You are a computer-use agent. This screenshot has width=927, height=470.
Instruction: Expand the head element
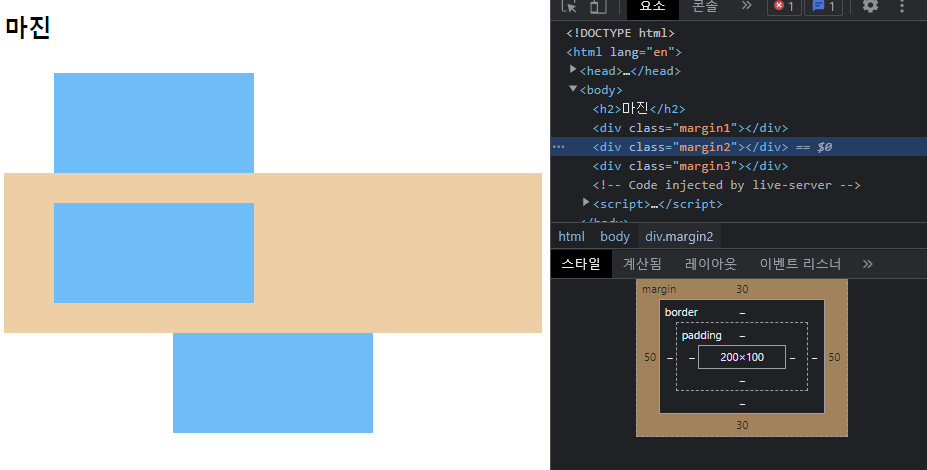click(x=573, y=70)
